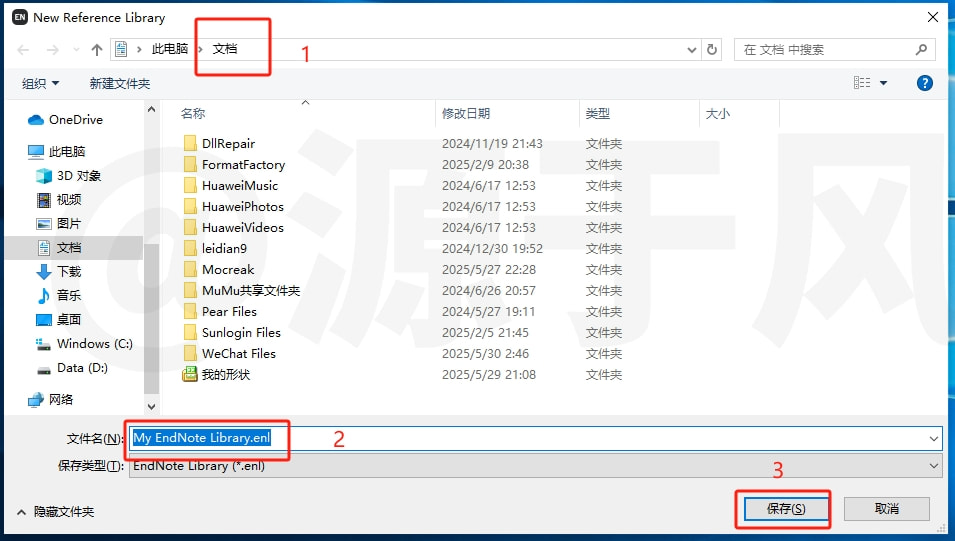This screenshot has width=955, height=541.
Task: Select the WeChat Files folder
Action: coord(230,353)
